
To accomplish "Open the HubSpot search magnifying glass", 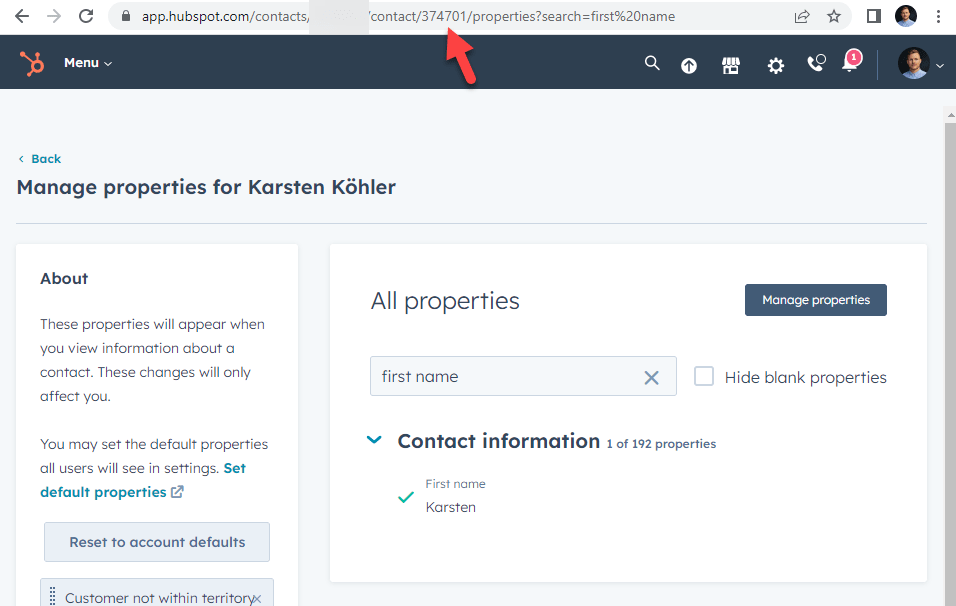I will [x=652, y=62].
